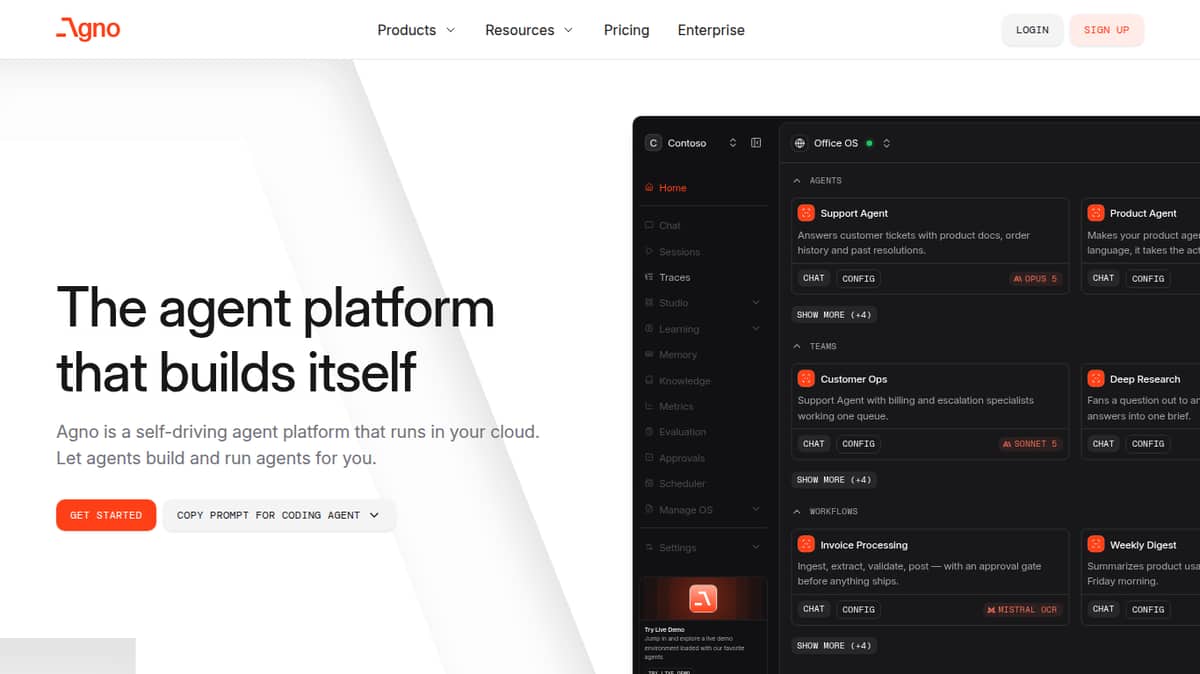Click the Deep Research orange icon
The width and height of the screenshot is (1200, 674).
1096,379
